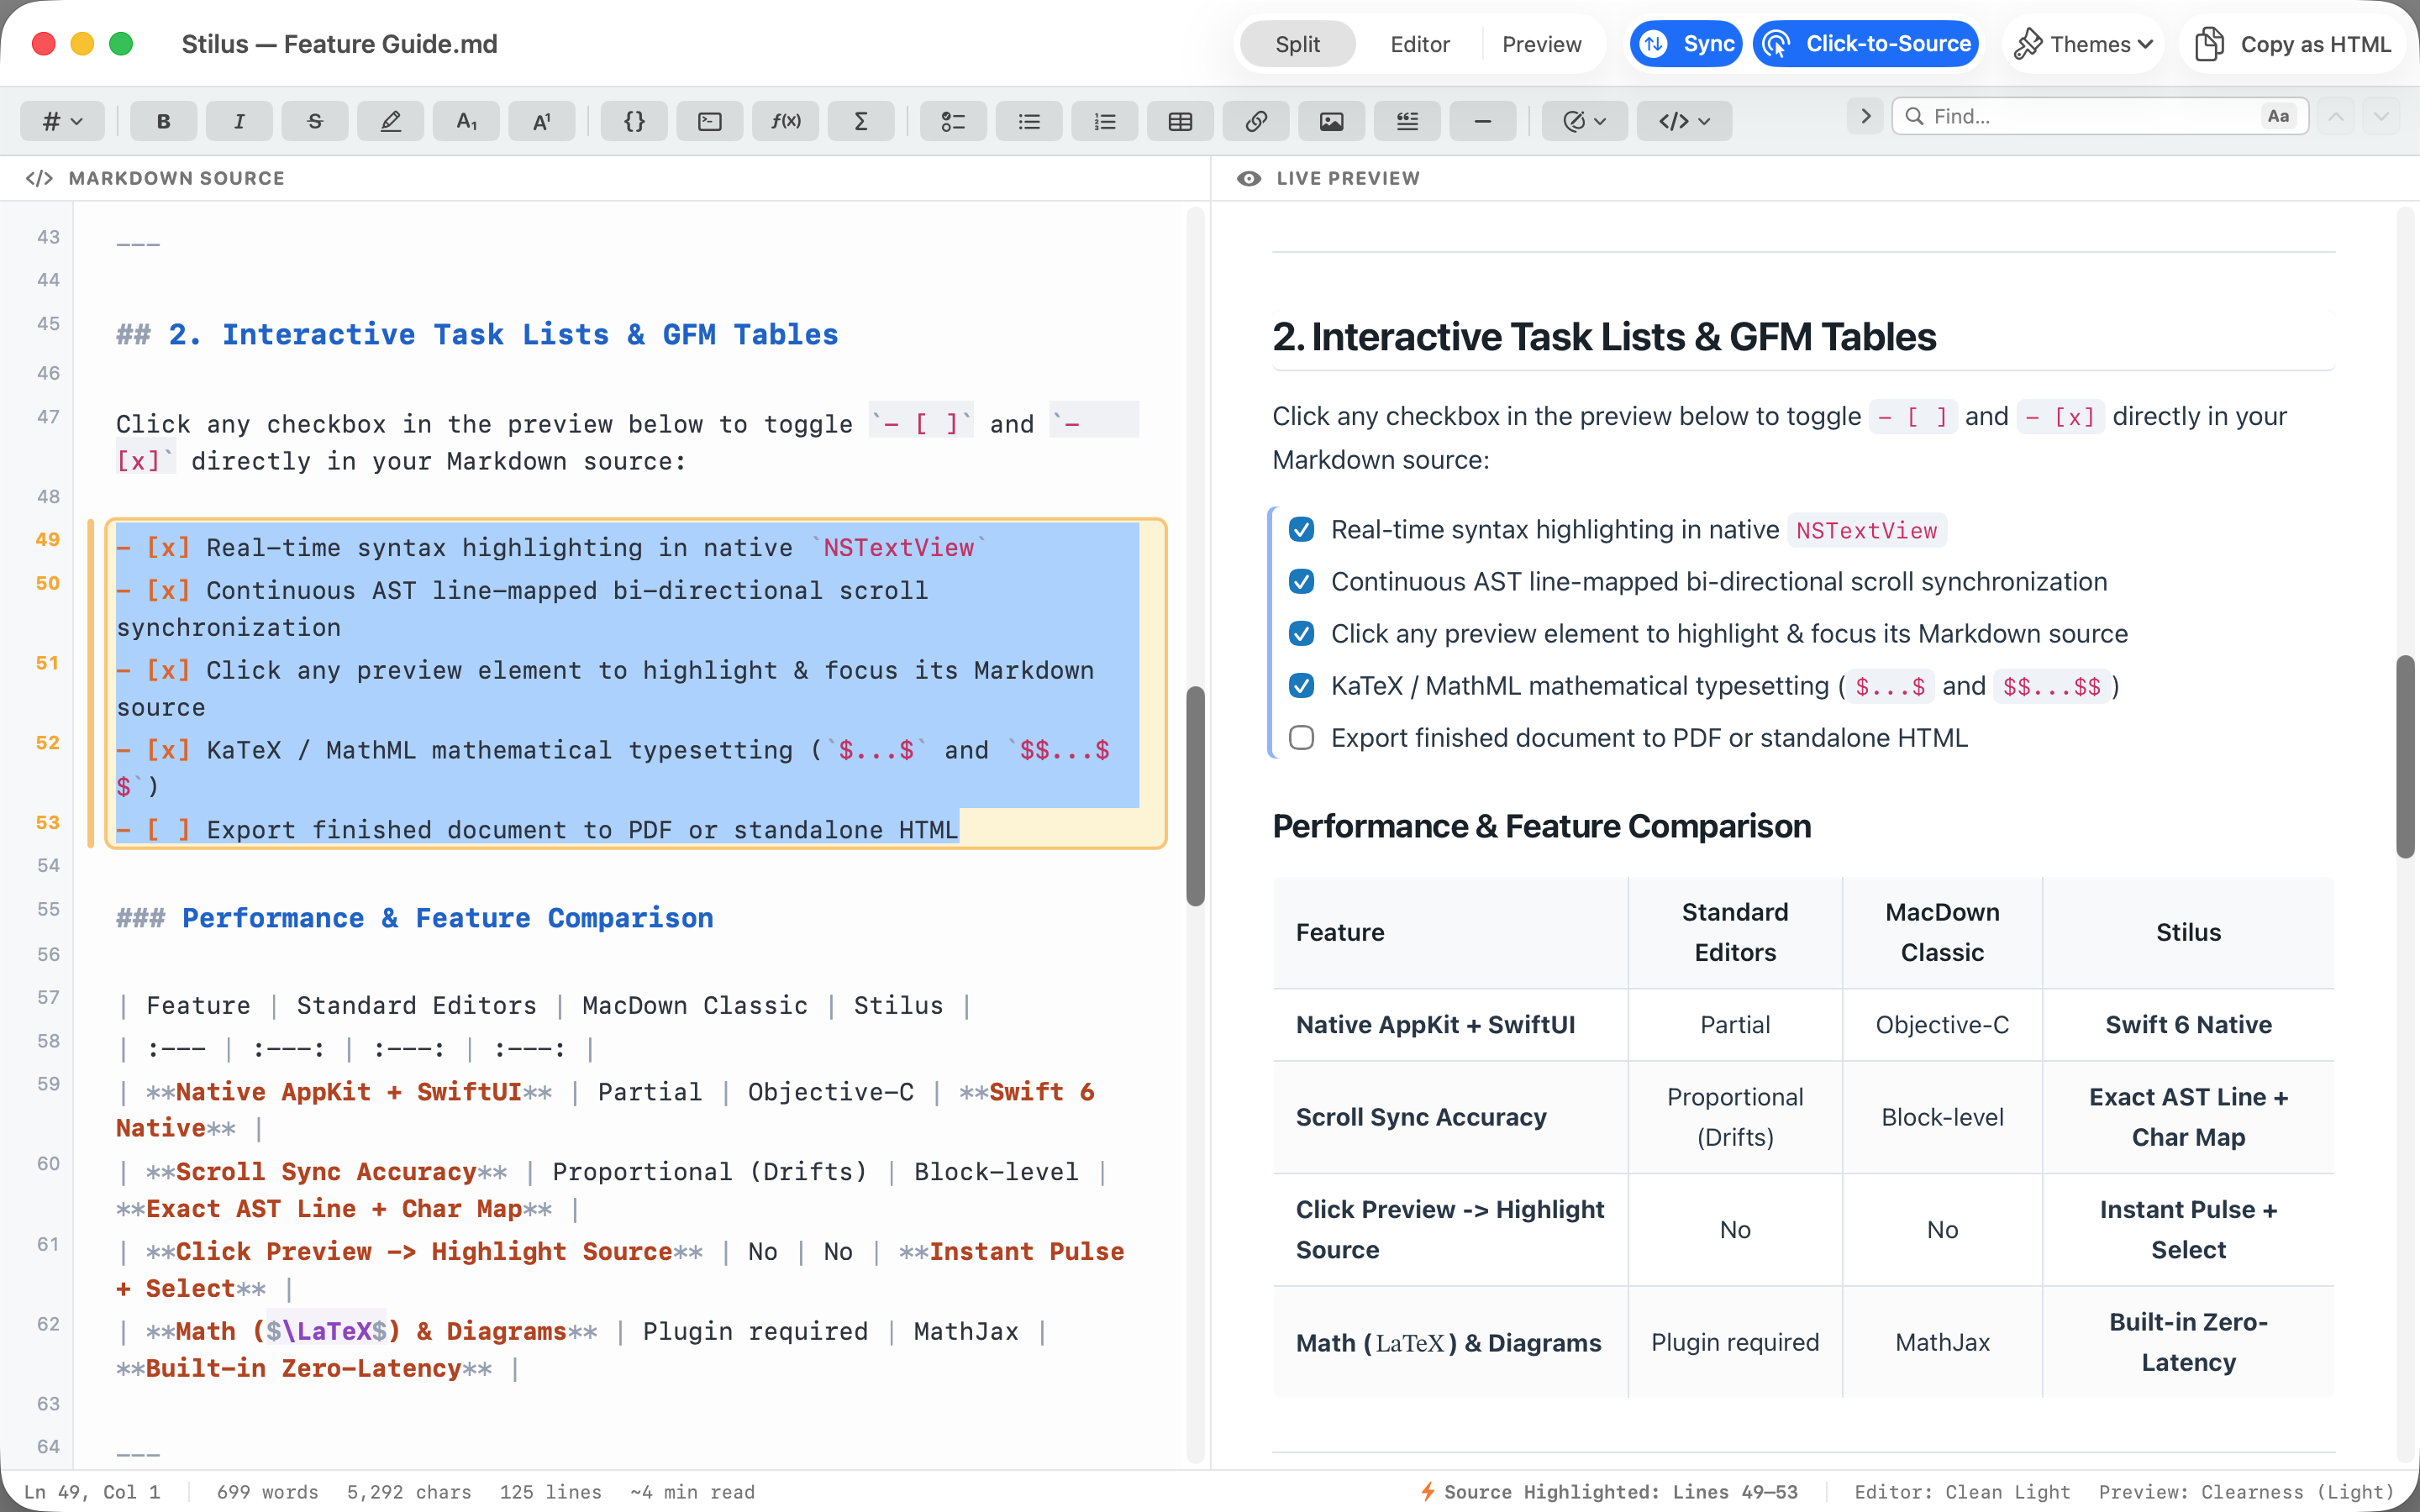Apply italic formatting

[x=239, y=121]
